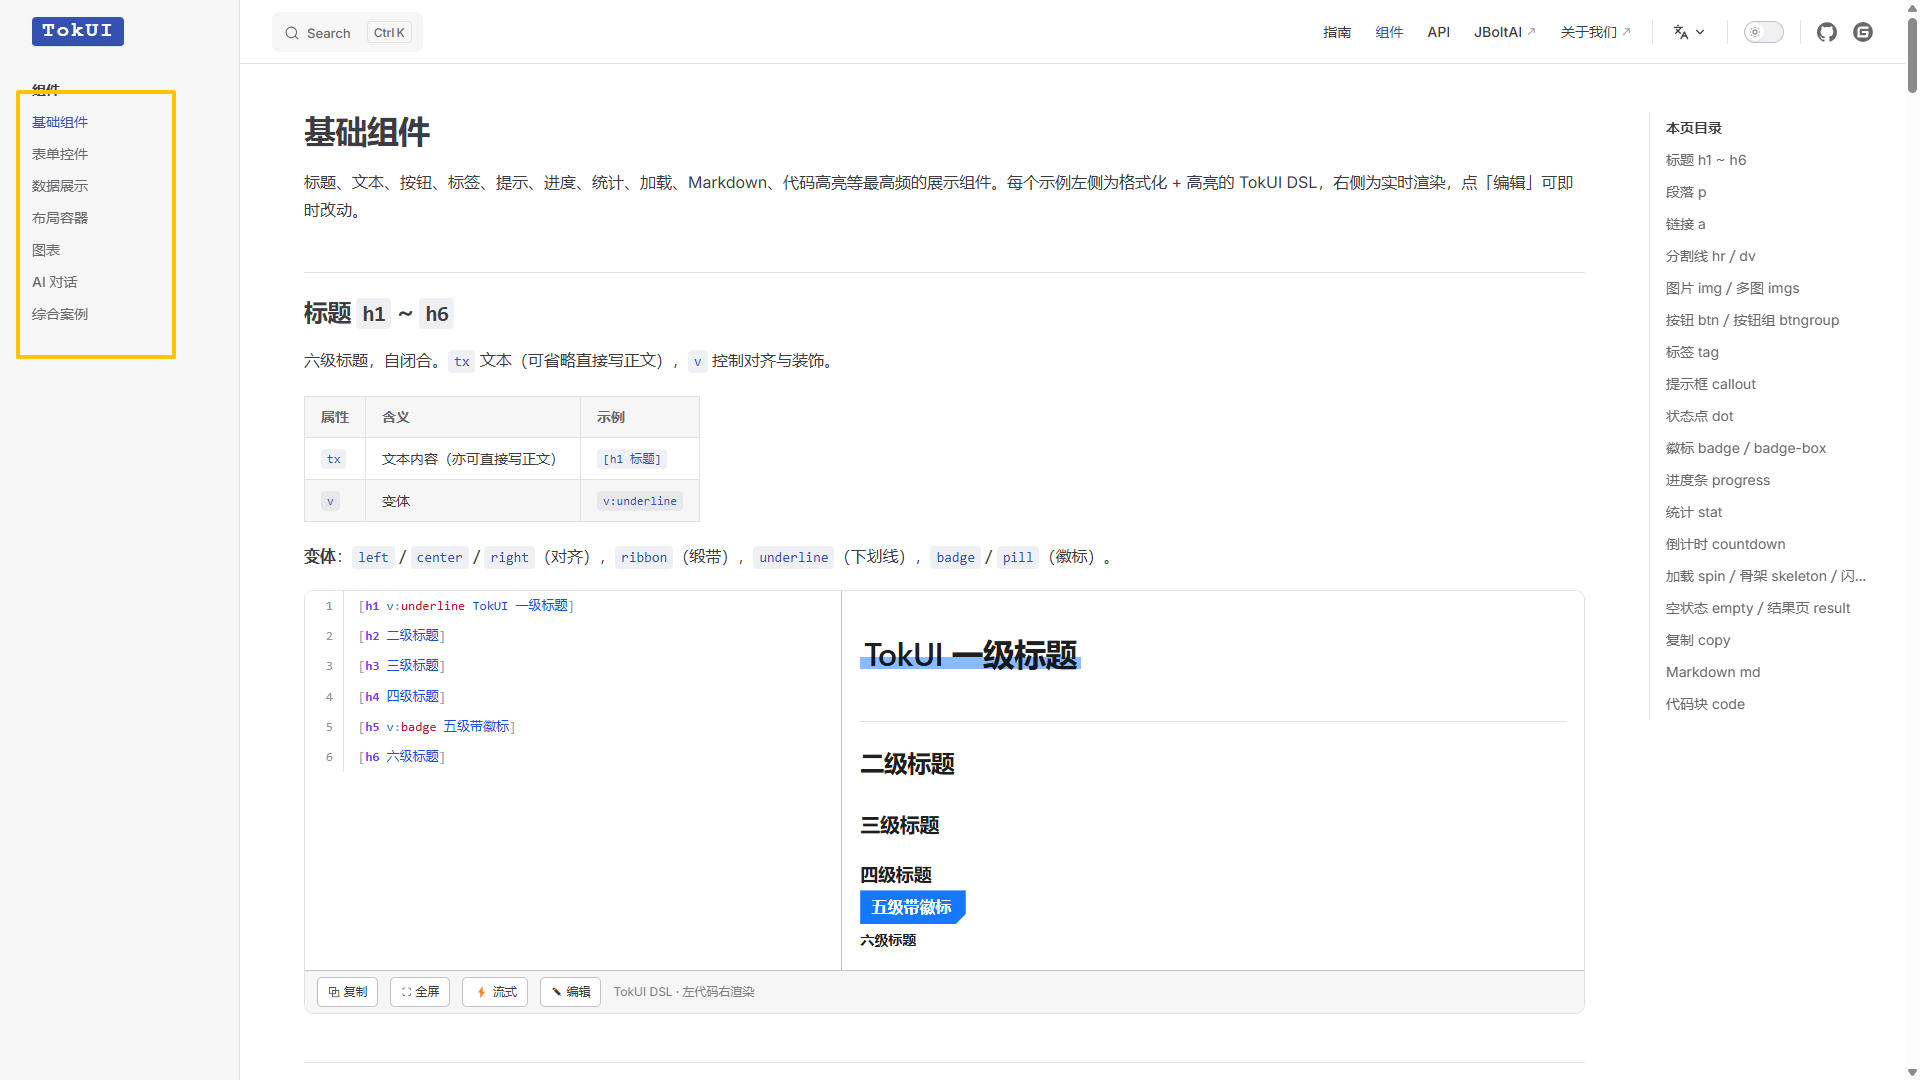1920x1080 pixels.
Task: Jump to 链接 a in the outline
Action: pos(1686,224)
